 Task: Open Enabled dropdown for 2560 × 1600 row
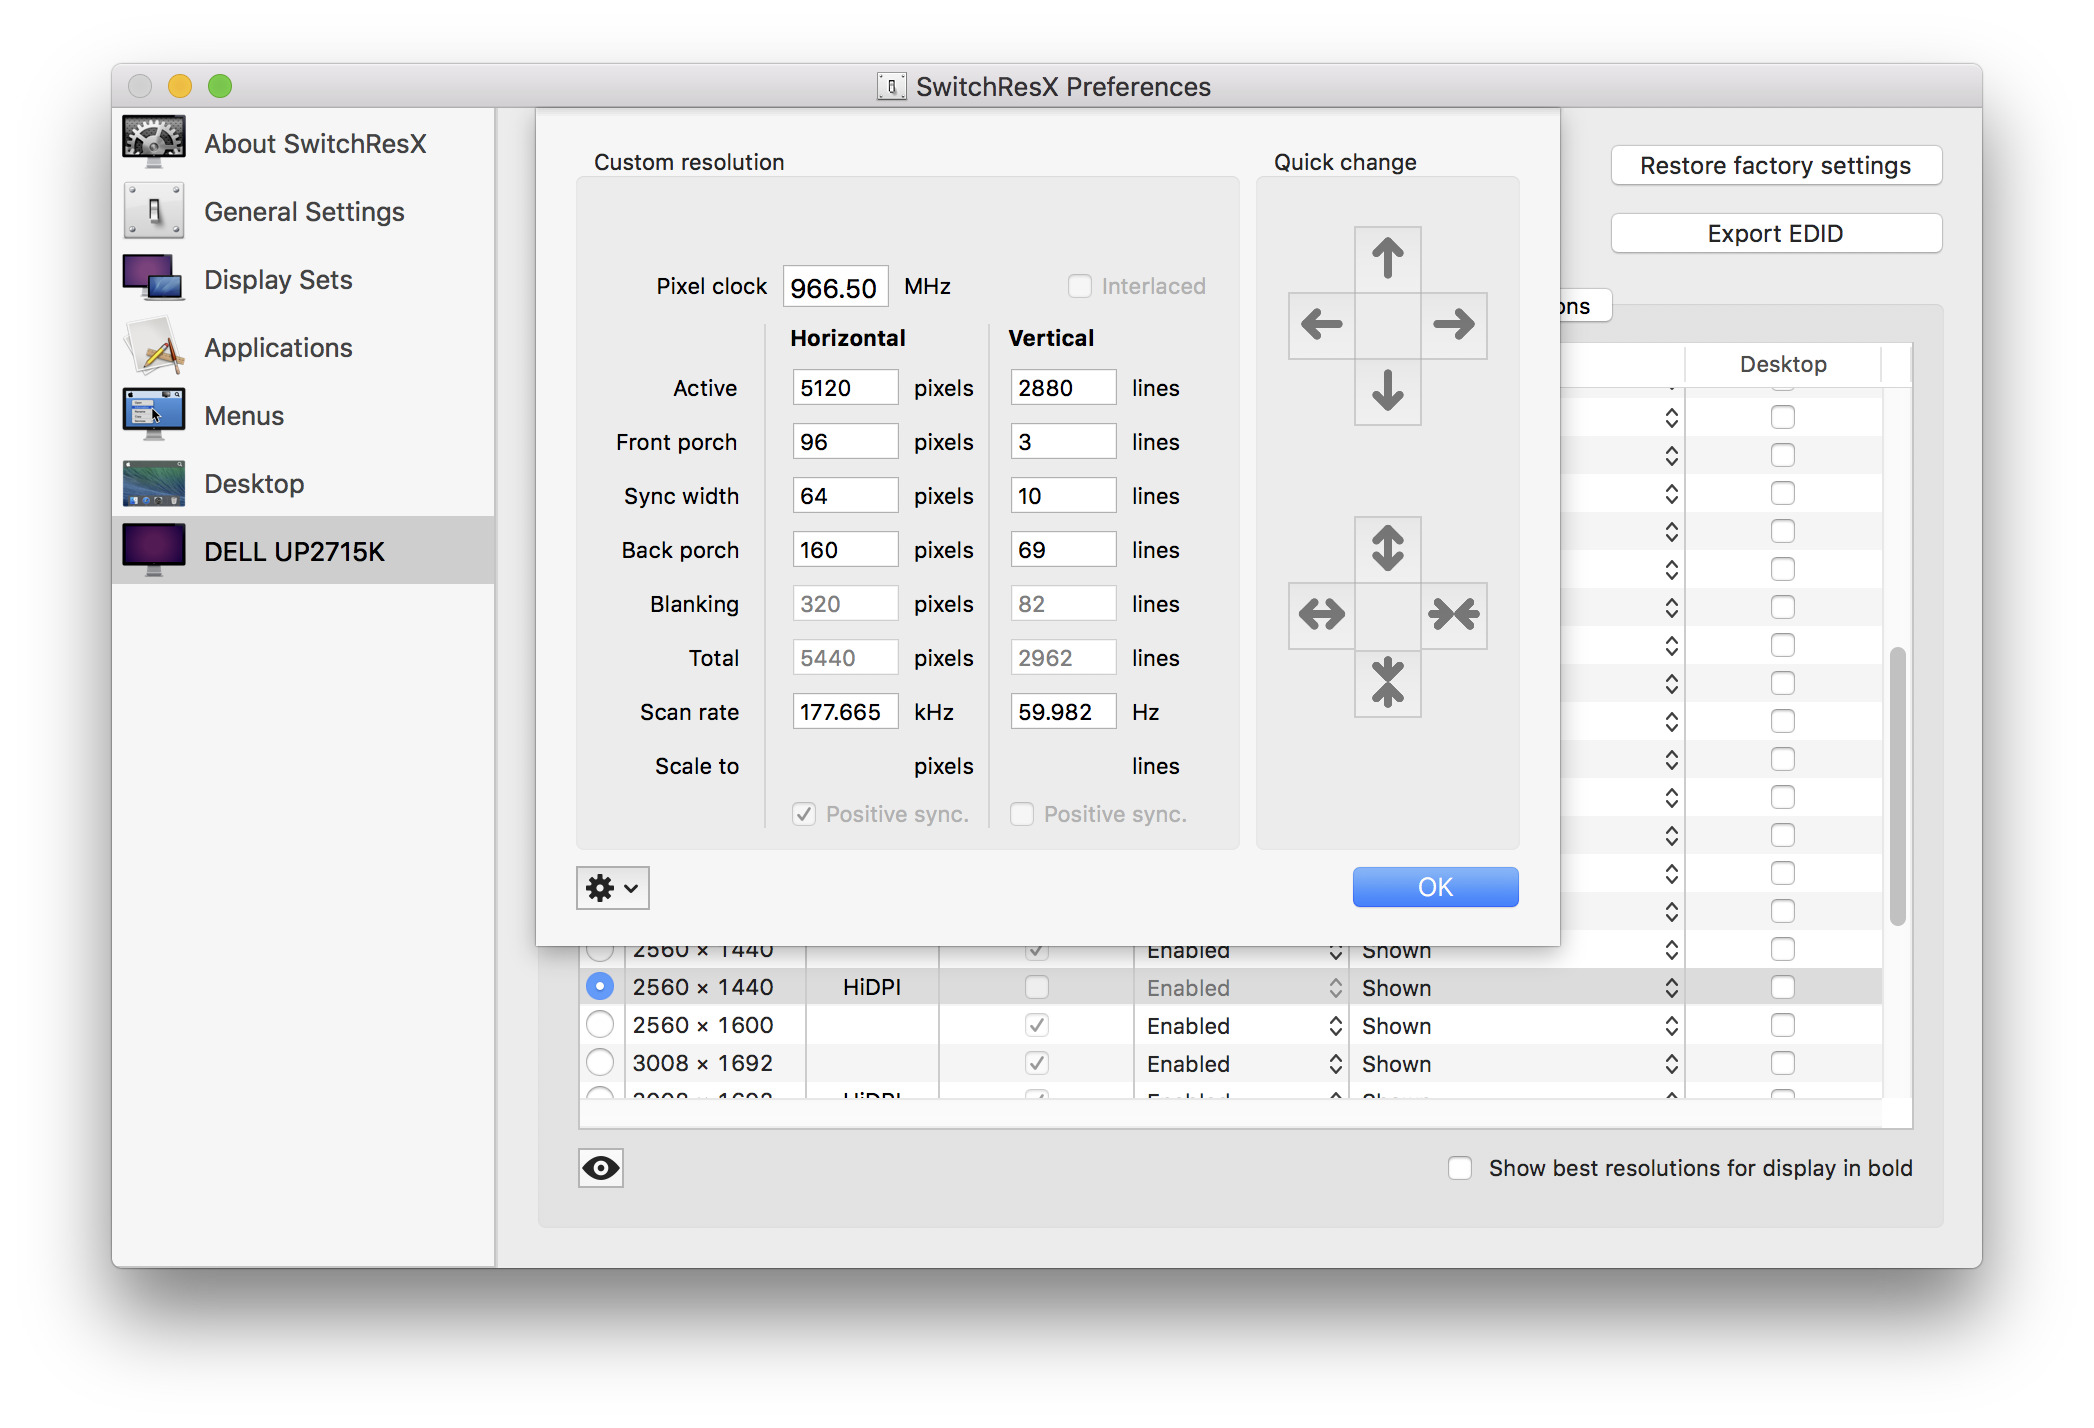point(1242,1026)
